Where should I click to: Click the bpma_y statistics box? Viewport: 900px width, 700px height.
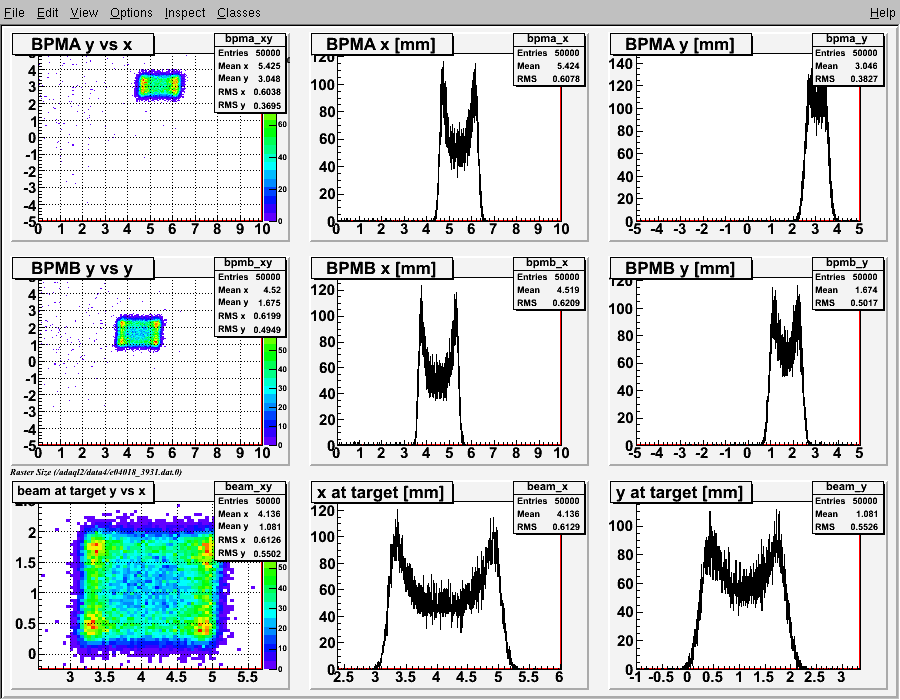847,60
